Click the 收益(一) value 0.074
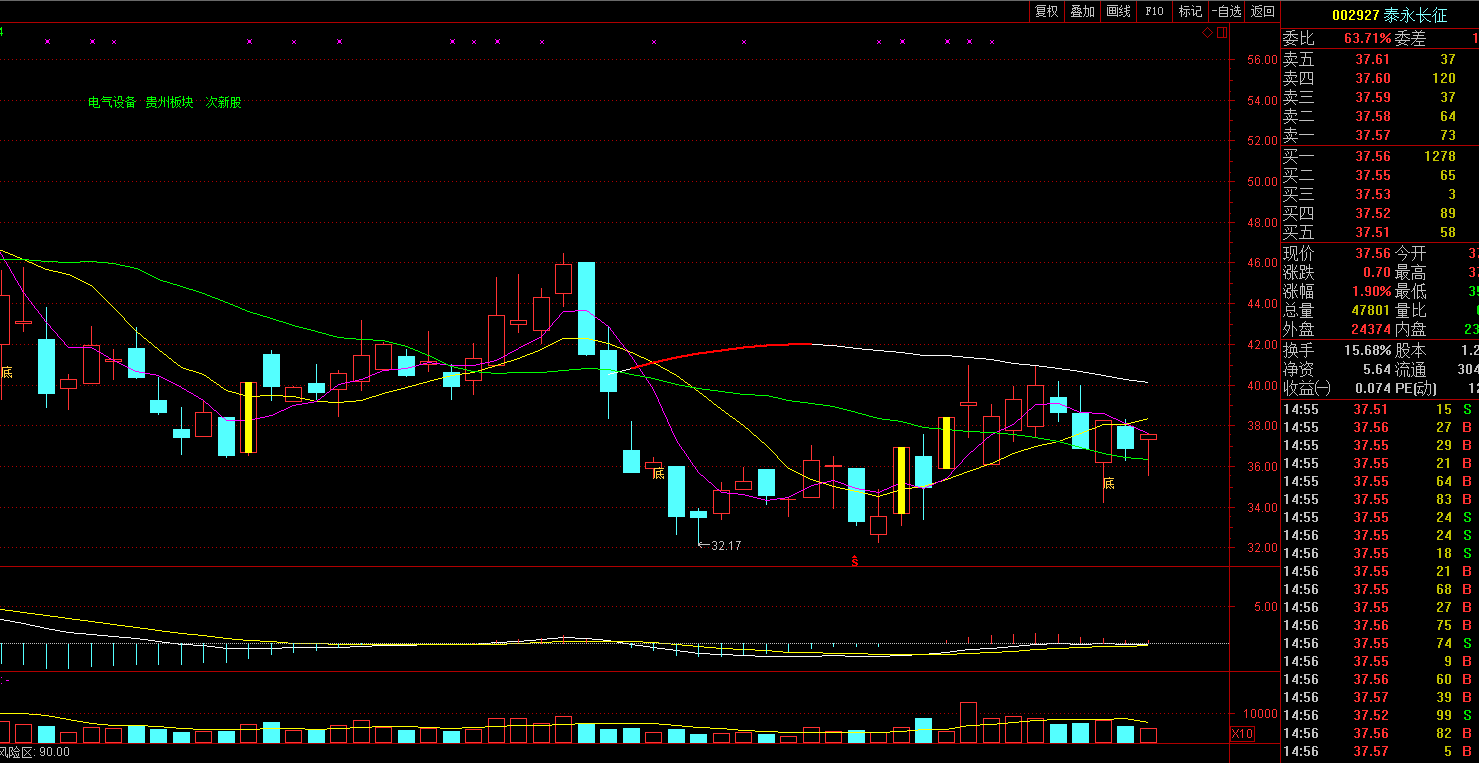This screenshot has height=763, width=1479. point(1373,389)
